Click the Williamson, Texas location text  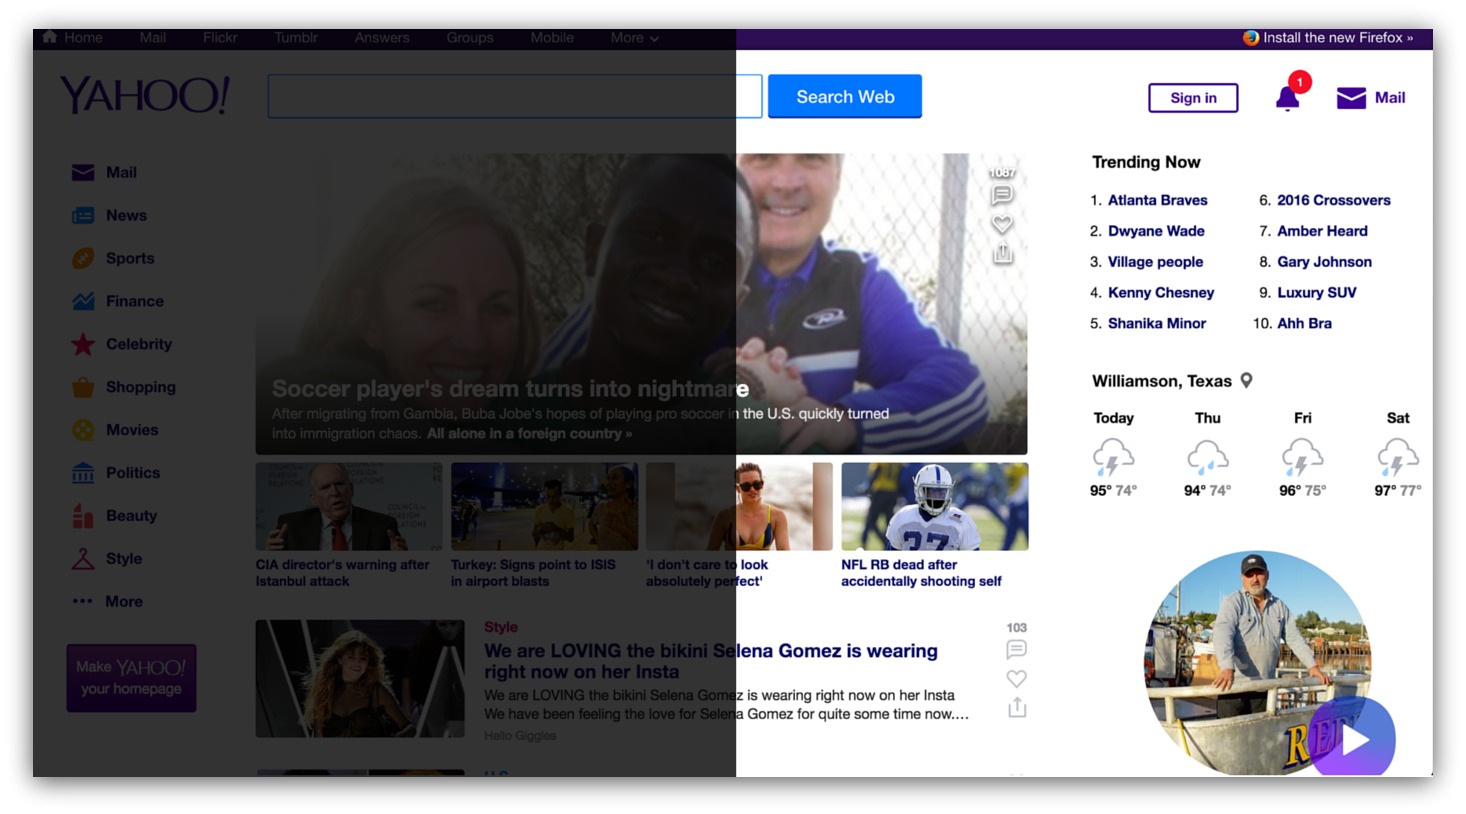[1162, 381]
